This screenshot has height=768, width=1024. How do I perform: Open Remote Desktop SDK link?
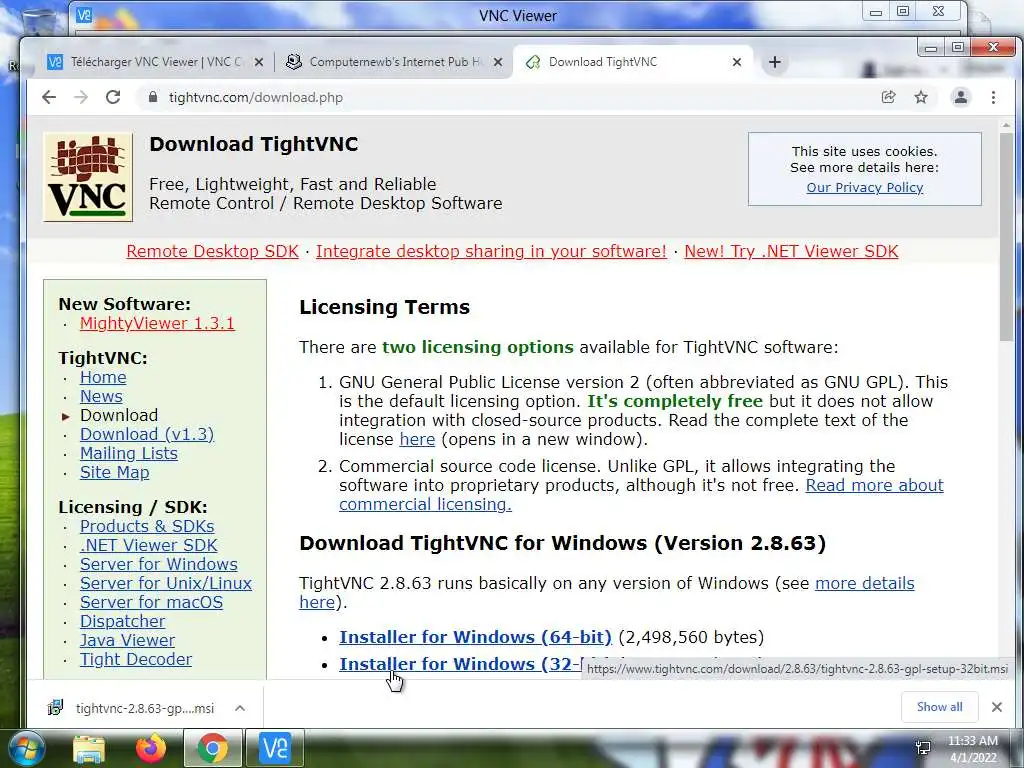pos(212,251)
